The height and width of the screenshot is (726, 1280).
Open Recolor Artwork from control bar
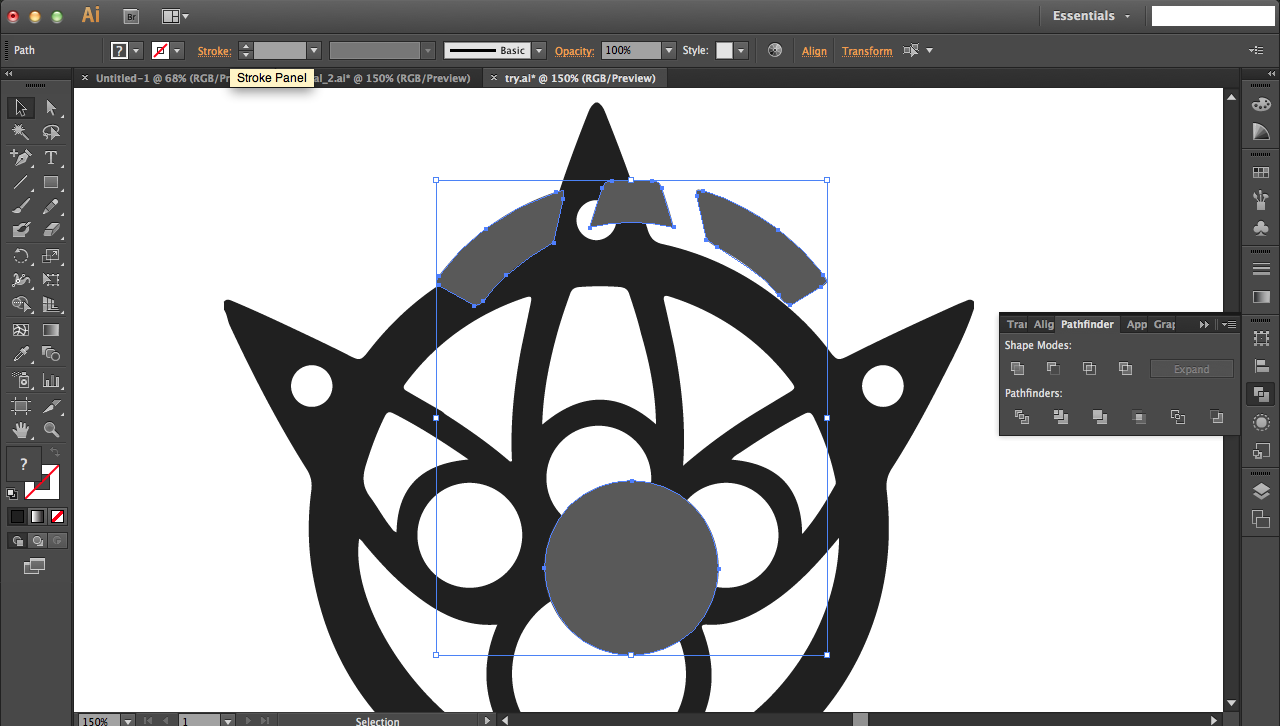pos(774,50)
